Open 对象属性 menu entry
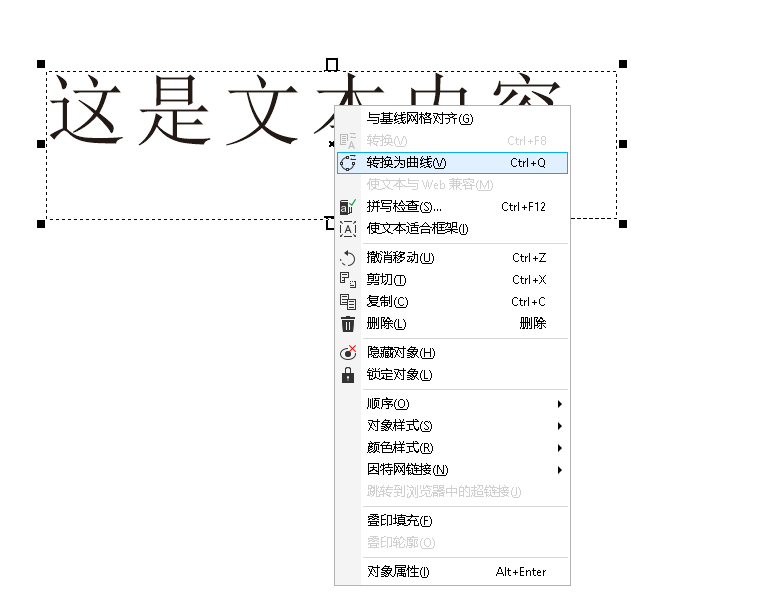This screenshot has width=780, height=599. 452,572
